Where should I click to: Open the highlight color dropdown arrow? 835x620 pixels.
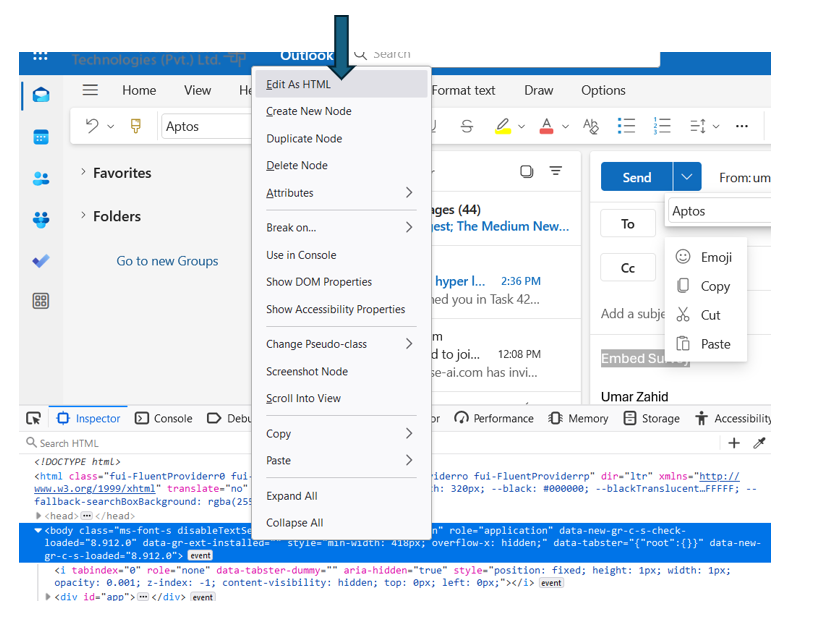(x=521, y=126)
